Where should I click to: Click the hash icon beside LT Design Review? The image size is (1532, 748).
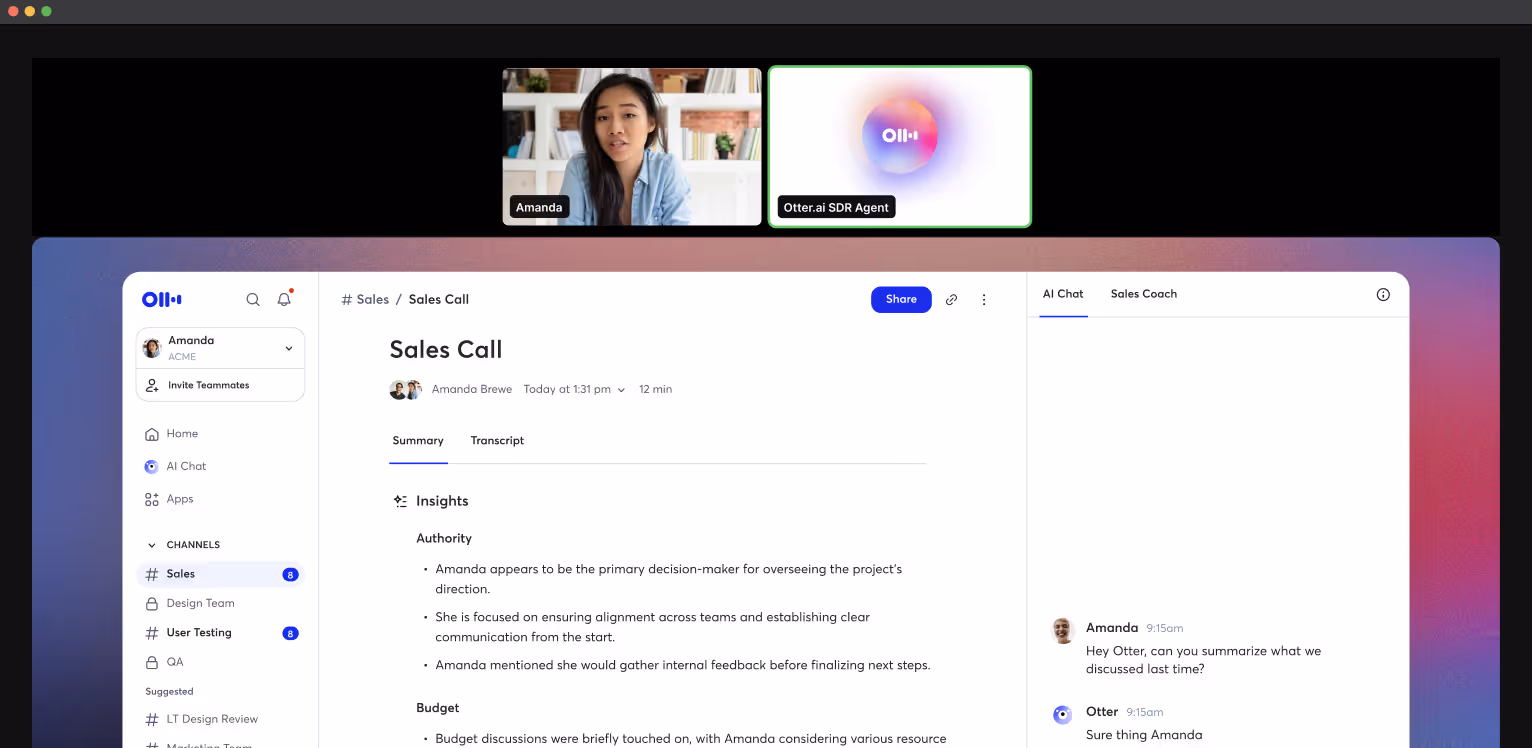coord(152,720)
